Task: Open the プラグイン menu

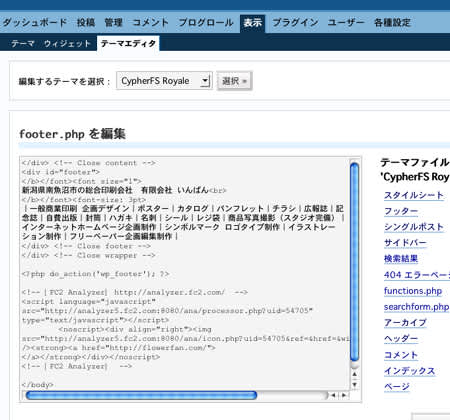Action: pyautogui.click(x=295, y=23)
